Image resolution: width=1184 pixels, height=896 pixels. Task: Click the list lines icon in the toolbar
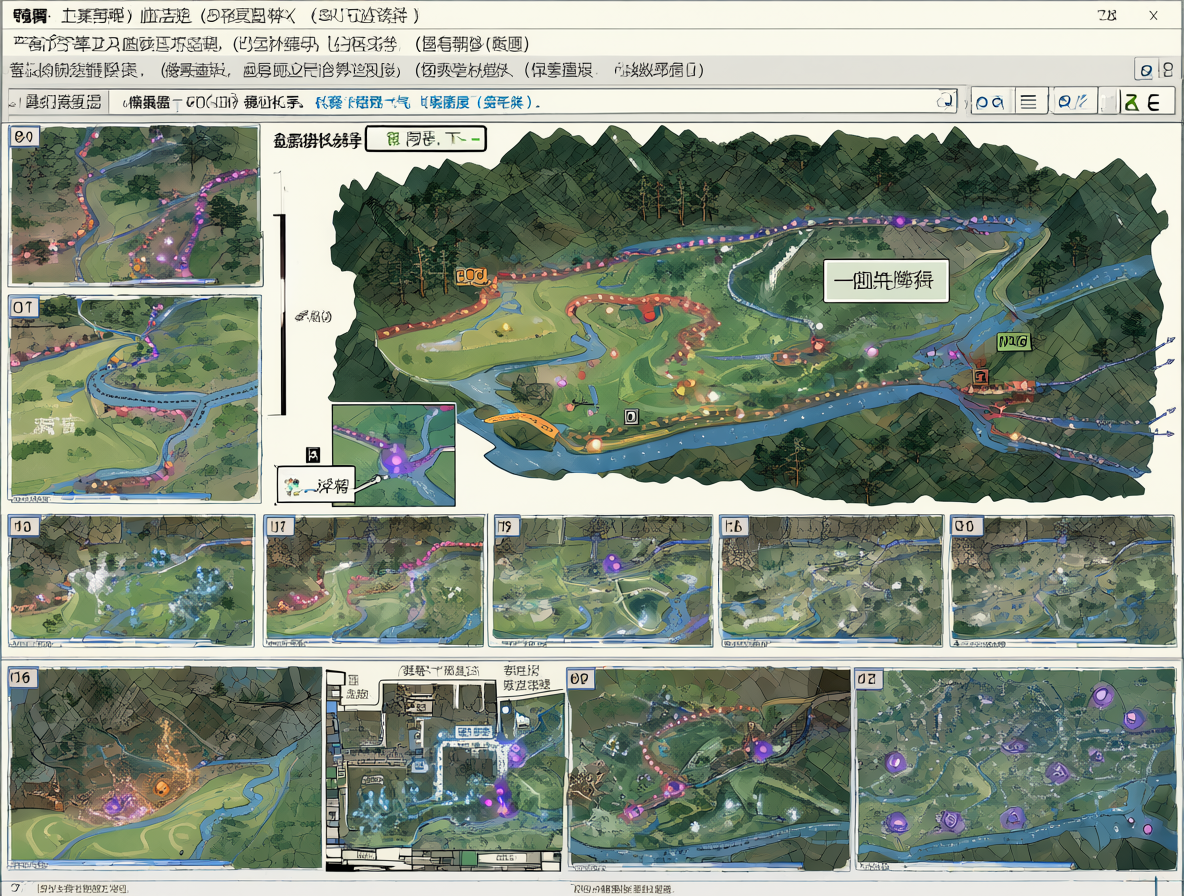pyautogui.click(x=1028, y=102)
